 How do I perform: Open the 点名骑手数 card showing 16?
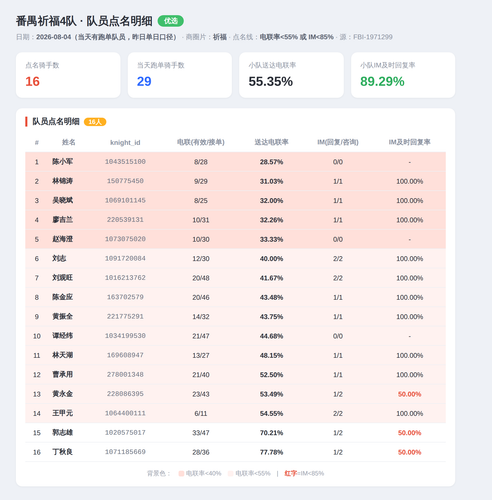point(68,75)
